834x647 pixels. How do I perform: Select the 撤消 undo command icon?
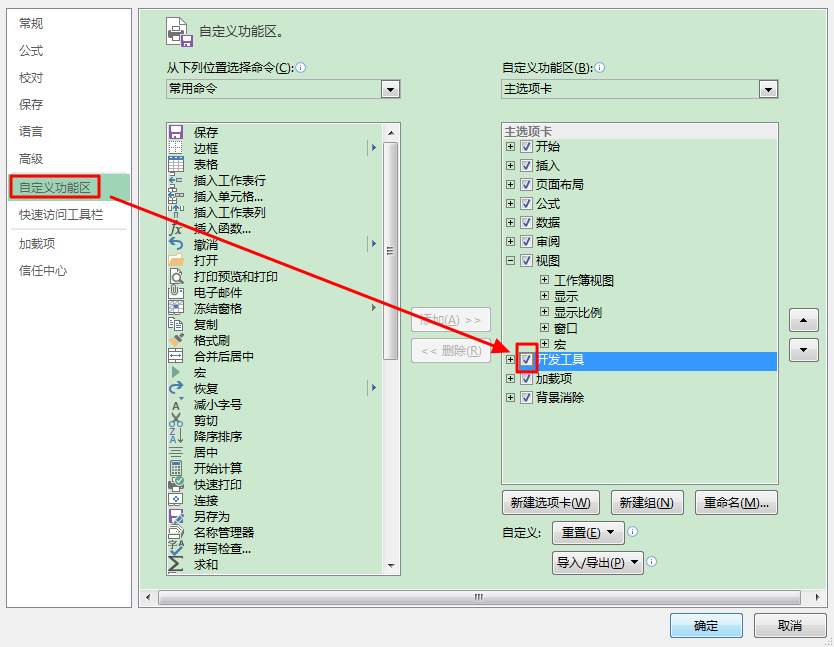[176, 244]
